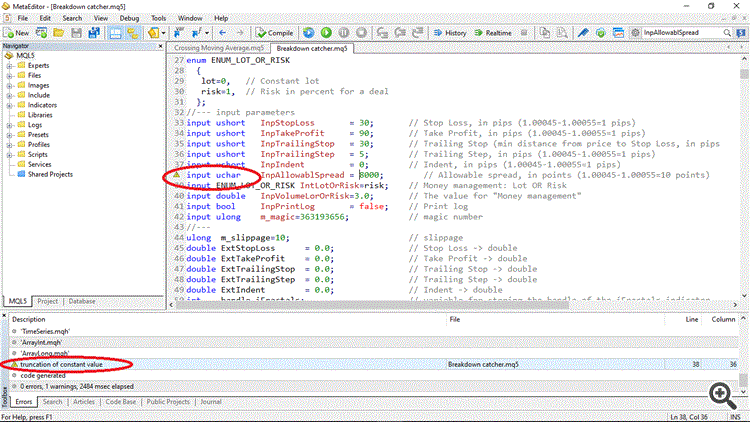Navigate back with the blue left arrow
This screenshot has width=750, height=422.
click(222, 33)
